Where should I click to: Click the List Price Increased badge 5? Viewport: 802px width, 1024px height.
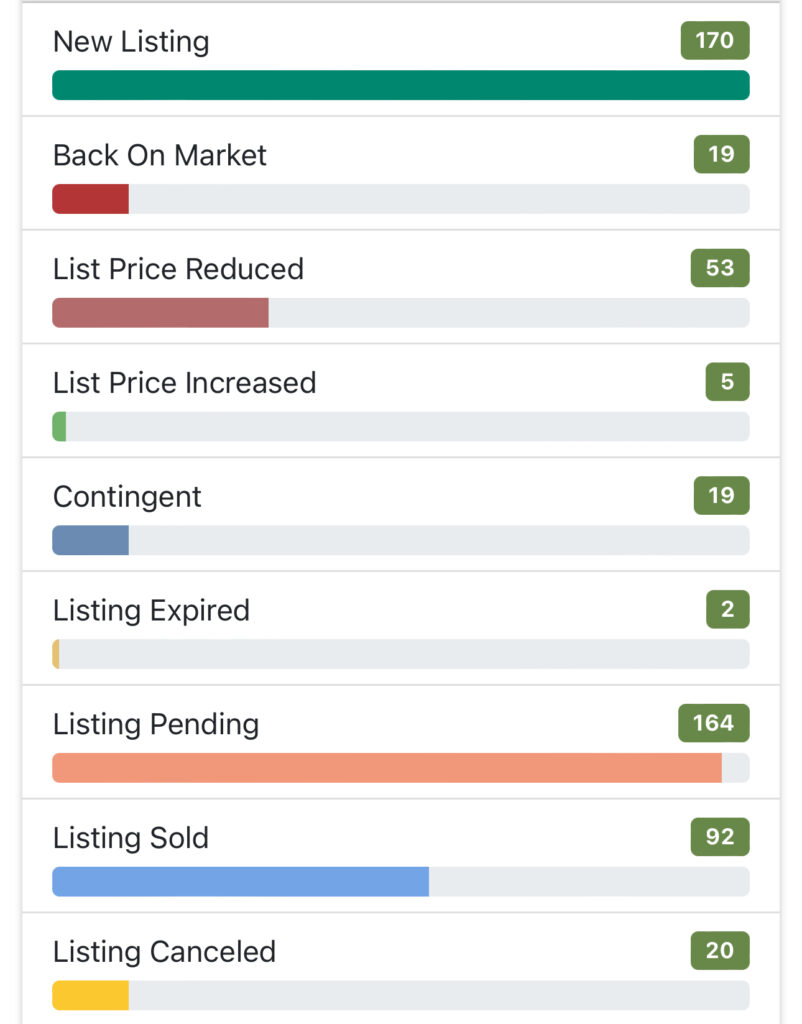pos(728,381)
